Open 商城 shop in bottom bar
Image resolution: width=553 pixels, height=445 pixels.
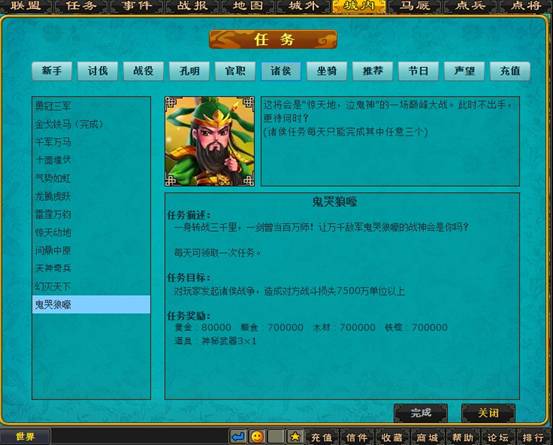click(427, 438)
